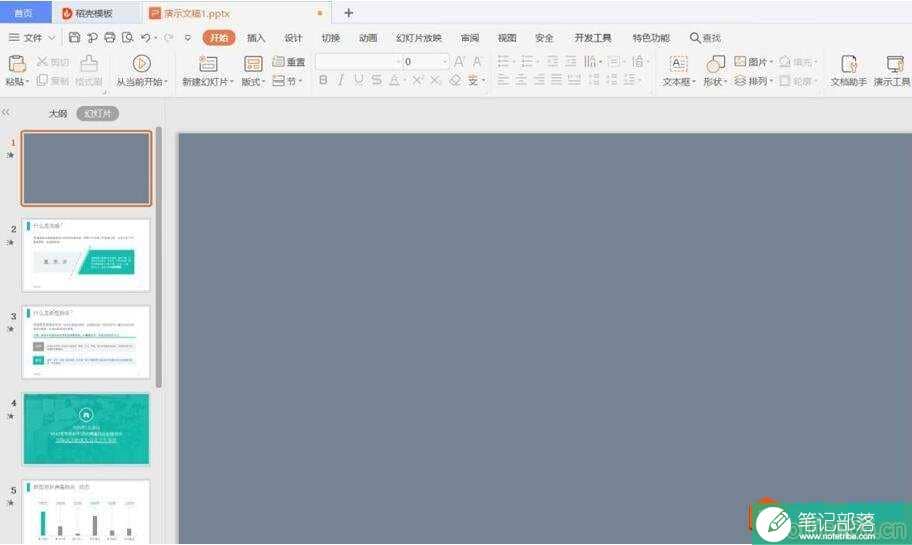The width and height of the screenshot is (912, 545).
Task: Click the 新建幻灯片 new slide icon
Action: [x=208, y=63]
